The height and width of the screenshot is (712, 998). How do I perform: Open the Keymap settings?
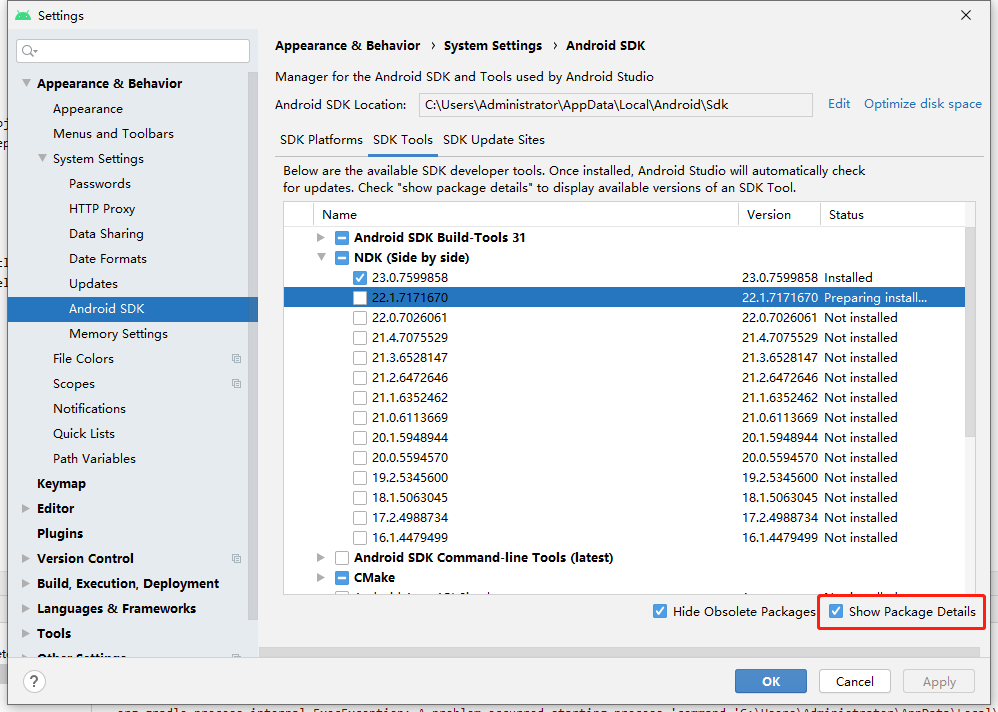(61, 484)
